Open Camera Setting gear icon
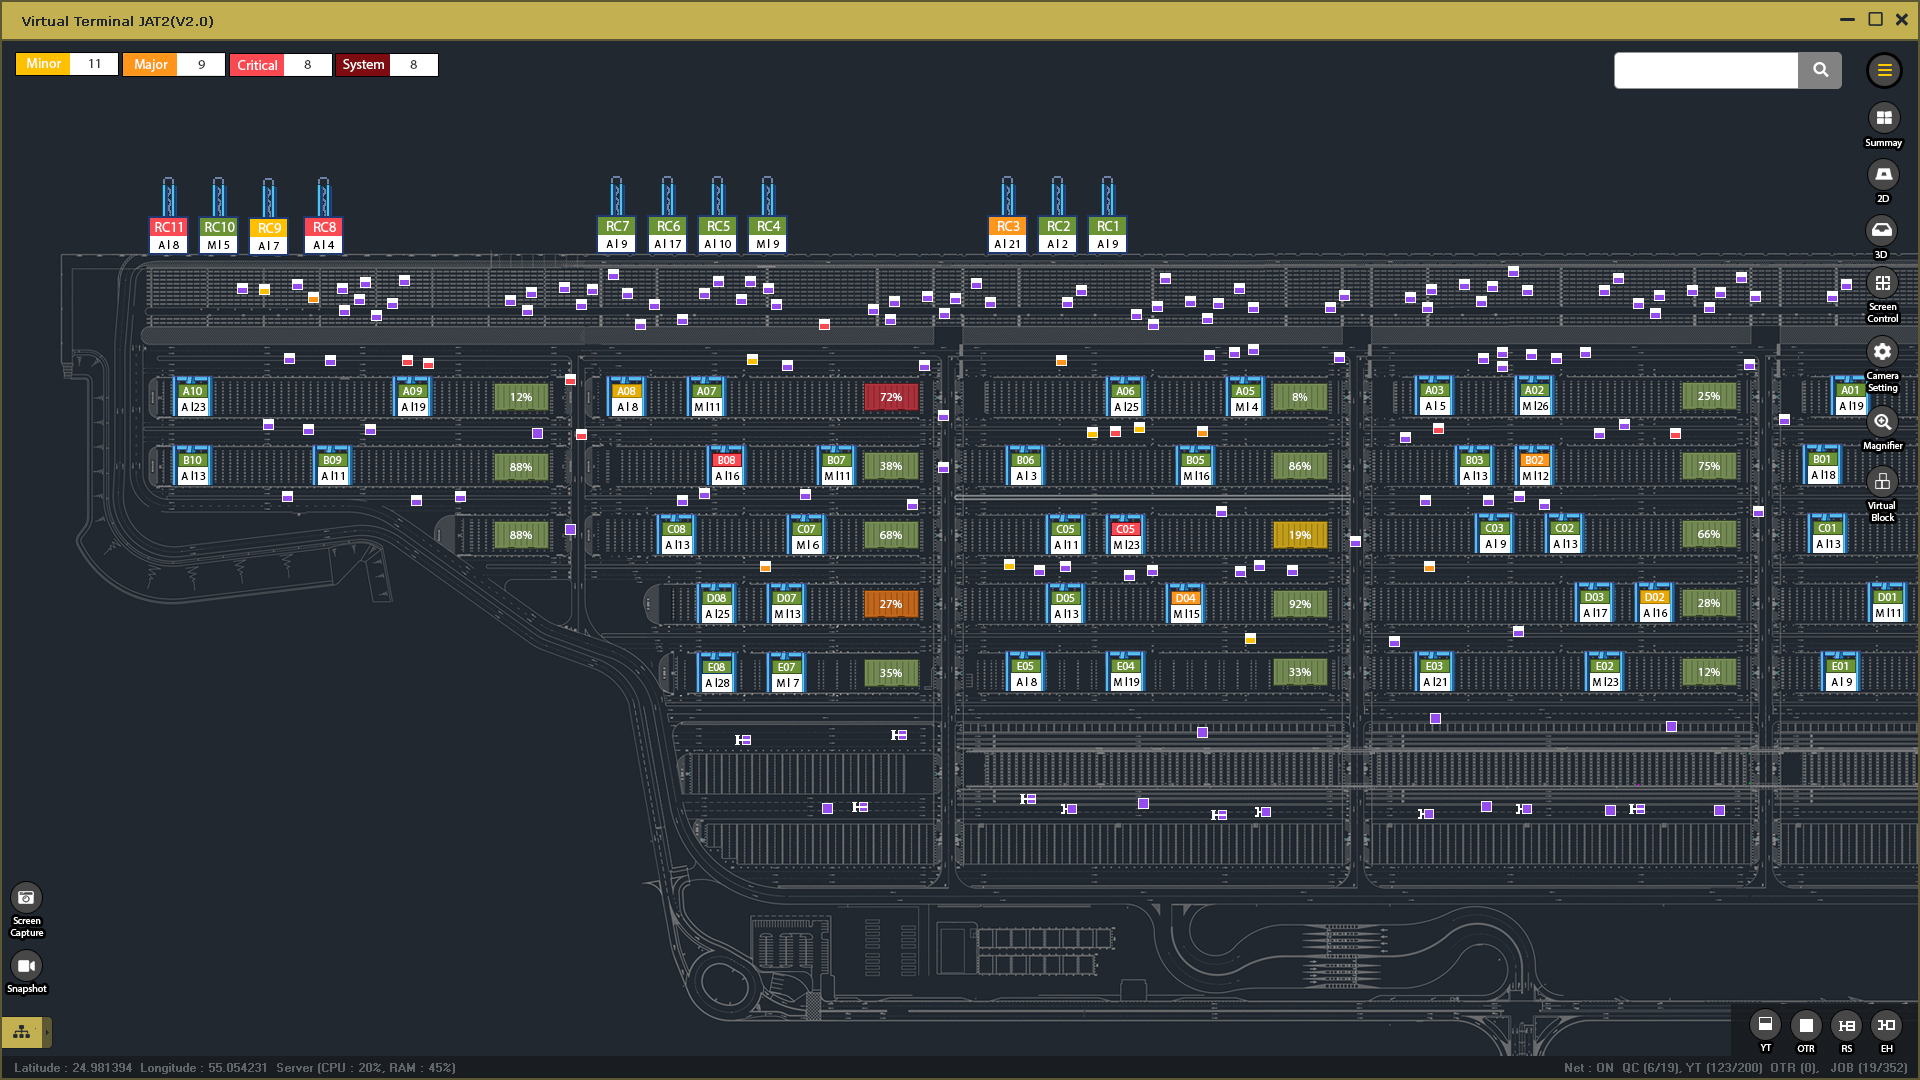 click(1882, 352)
